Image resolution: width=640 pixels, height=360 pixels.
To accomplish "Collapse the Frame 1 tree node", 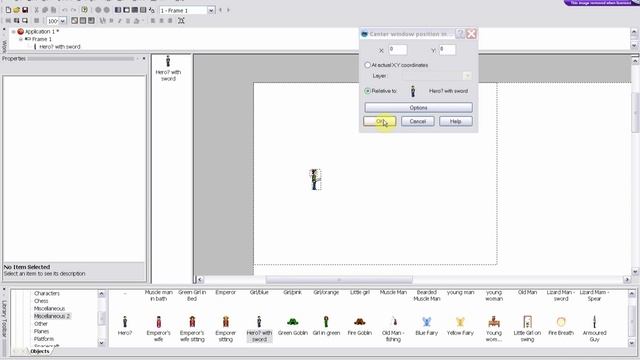I will pos(21,39).
